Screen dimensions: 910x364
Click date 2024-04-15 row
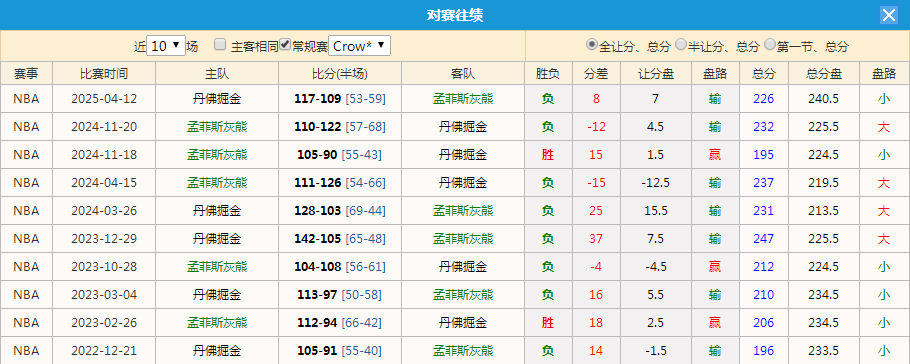[x=104, y=182]
